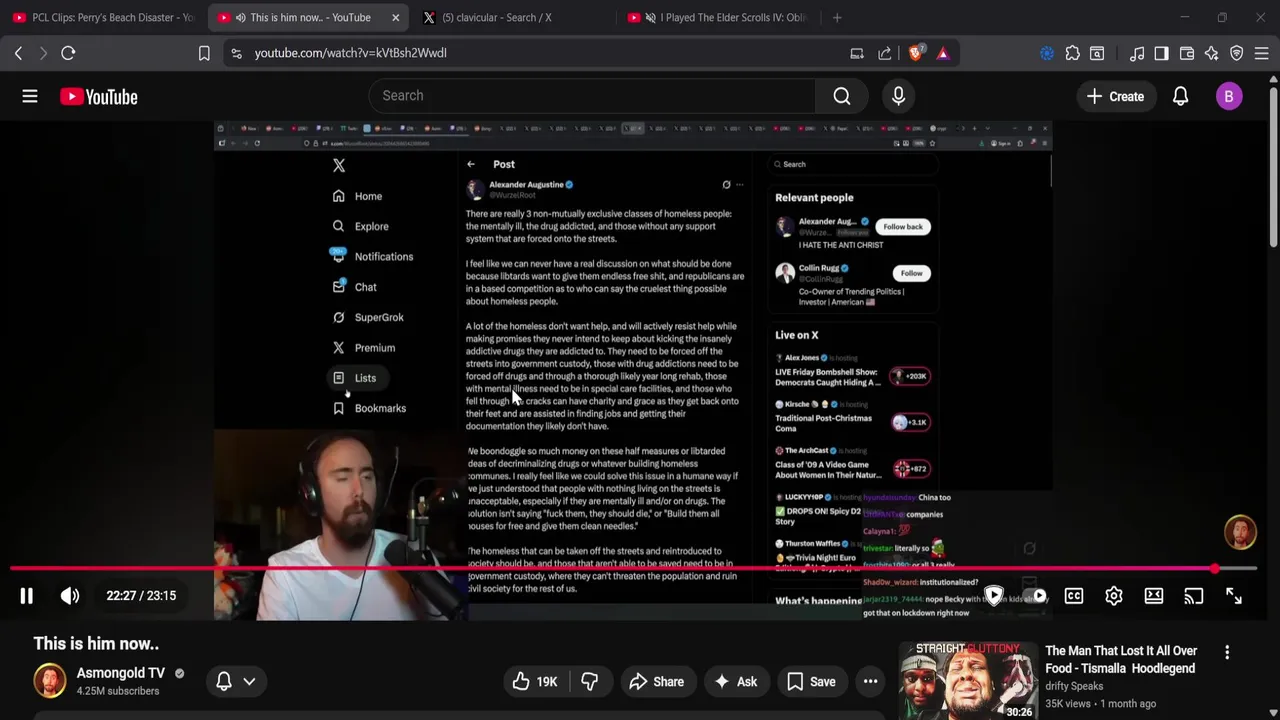Switch to theater mode view

[1154, 596]
